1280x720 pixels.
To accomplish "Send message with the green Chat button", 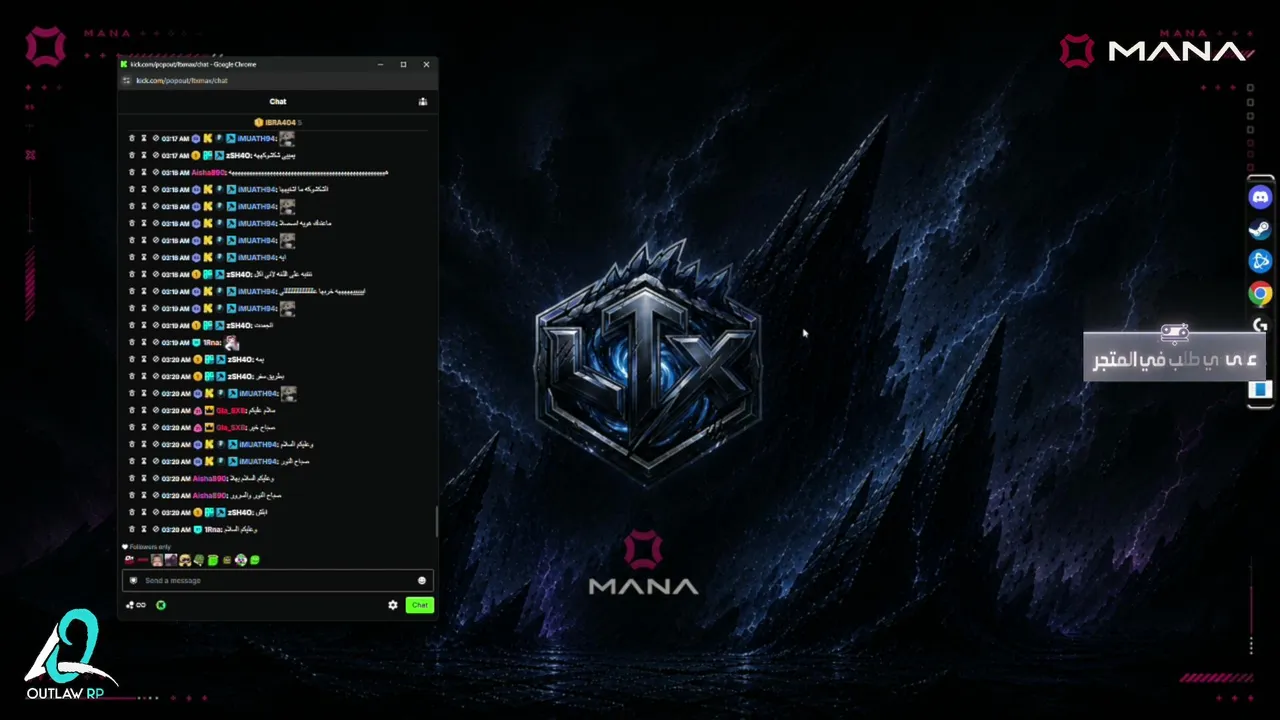I will click(x=420, y=605).
